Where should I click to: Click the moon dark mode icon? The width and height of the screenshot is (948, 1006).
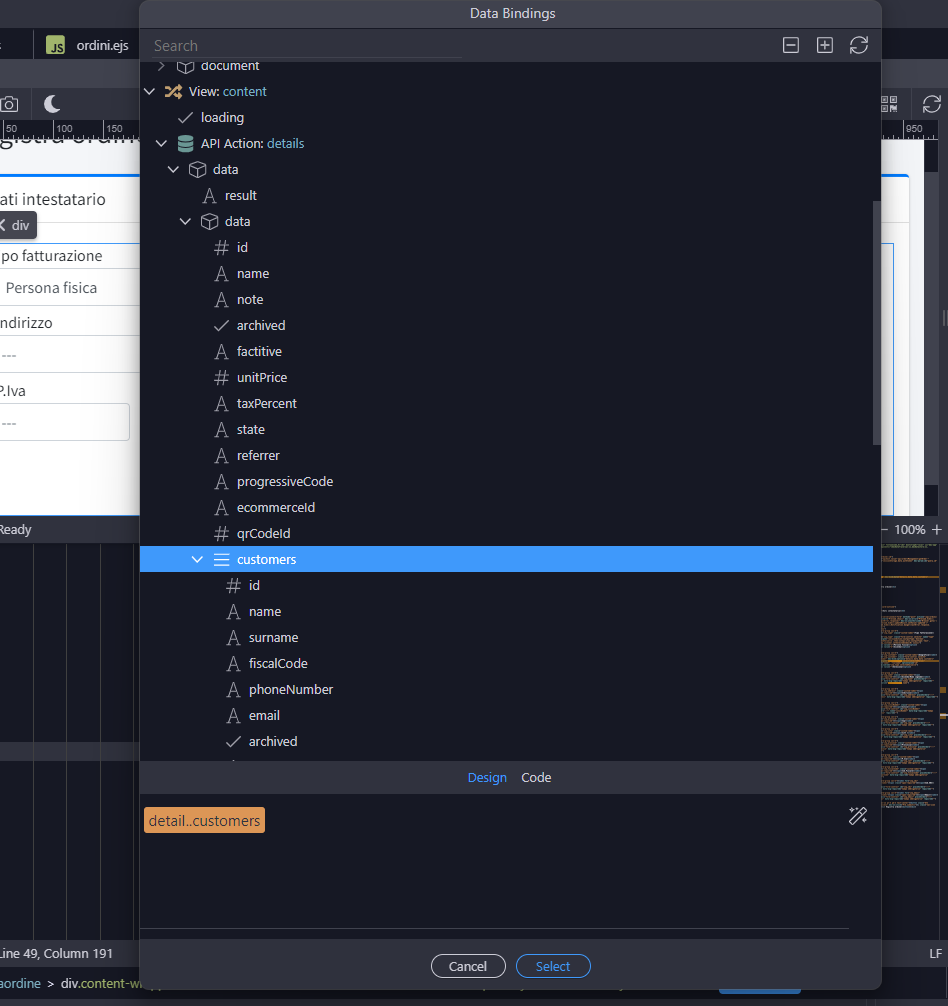point(51,104)
